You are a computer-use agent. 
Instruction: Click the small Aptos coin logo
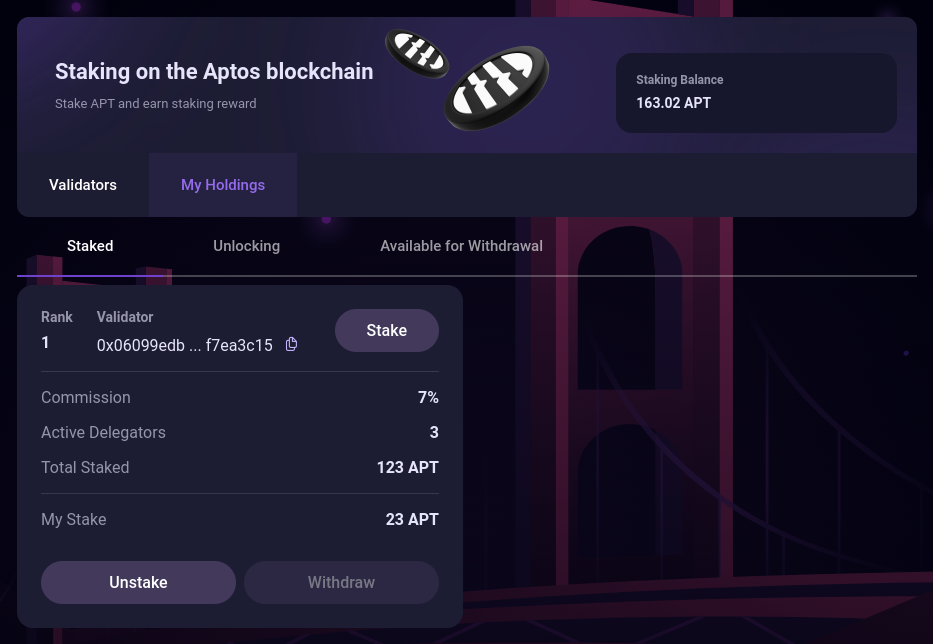point(417,53)
